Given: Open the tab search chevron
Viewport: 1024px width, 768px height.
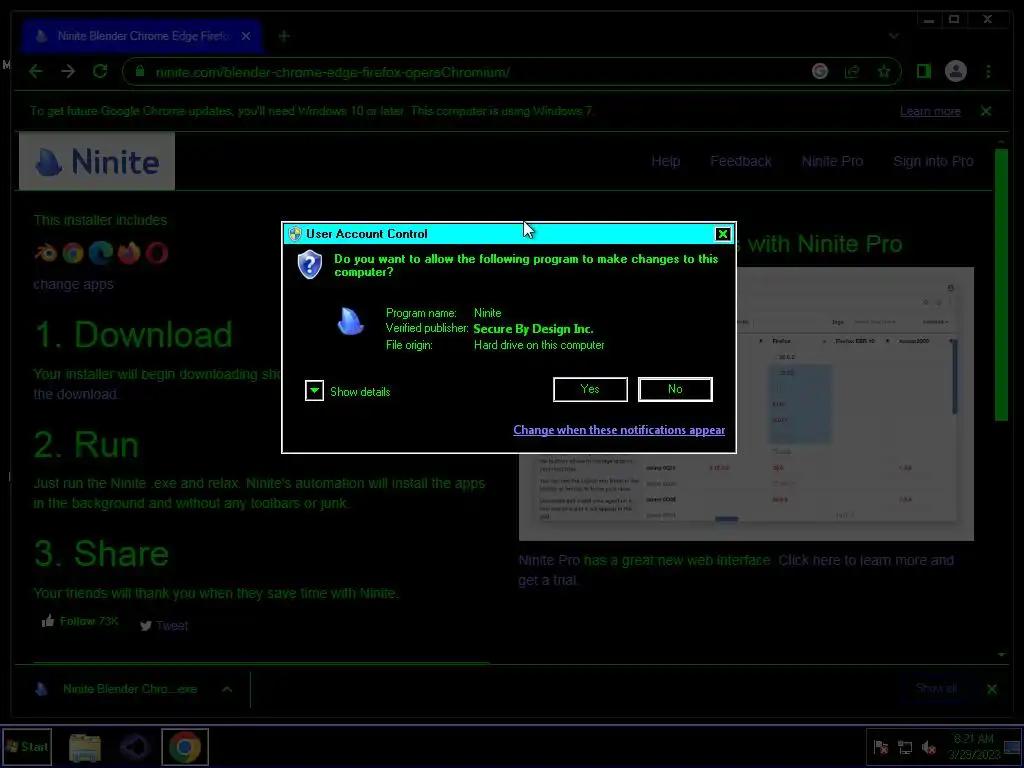Looking at the screenshot, I should [x=893, y=36].
